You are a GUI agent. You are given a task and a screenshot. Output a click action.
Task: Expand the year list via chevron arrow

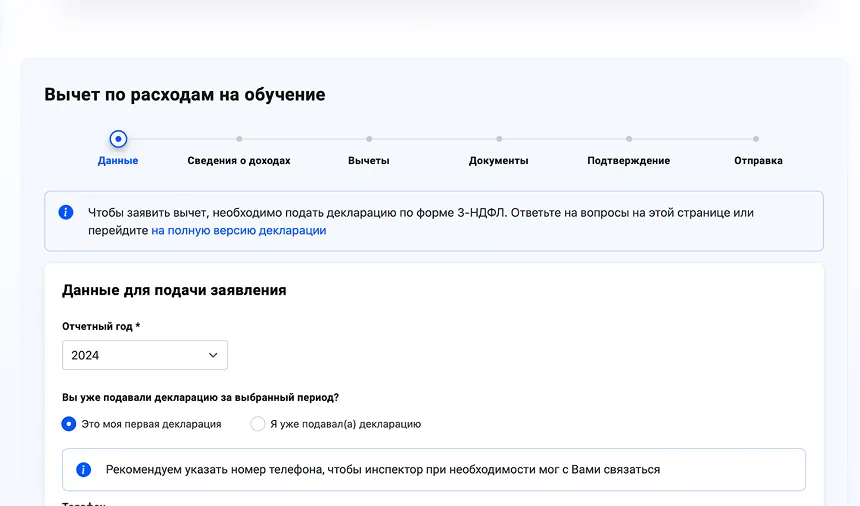point(213,355)
